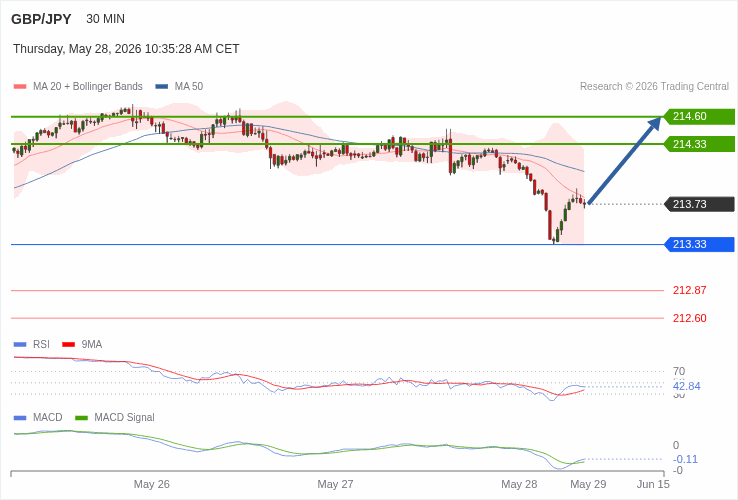Screen dimensions: 738x500
Task: Click the May 26 date marker
Action: coord(152,484)
